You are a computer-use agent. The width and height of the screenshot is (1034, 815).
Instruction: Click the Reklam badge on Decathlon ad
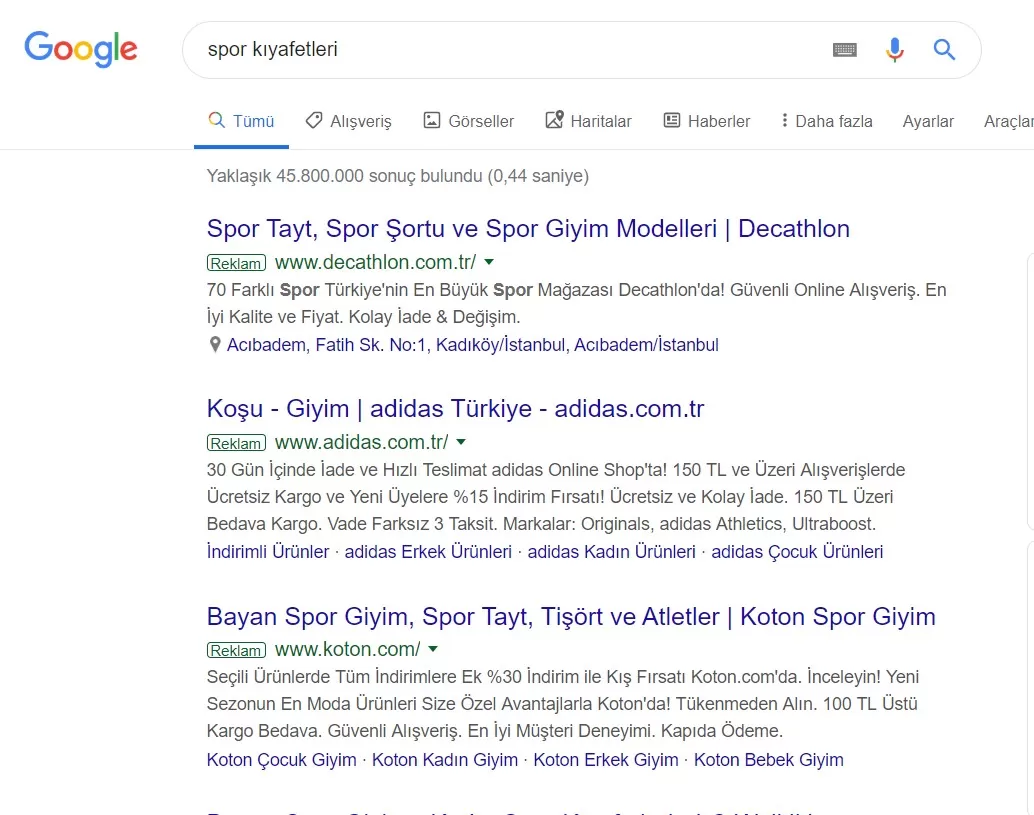tap(236, 263)
